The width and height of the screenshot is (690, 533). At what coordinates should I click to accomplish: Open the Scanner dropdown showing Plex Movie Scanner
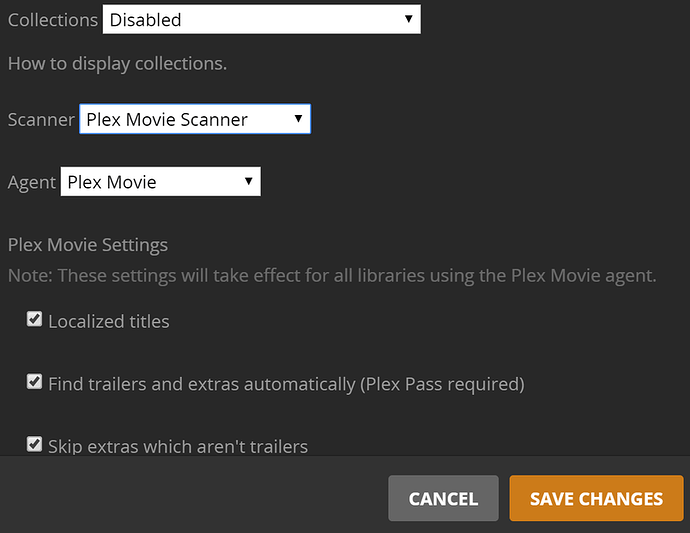coord(194,120)
